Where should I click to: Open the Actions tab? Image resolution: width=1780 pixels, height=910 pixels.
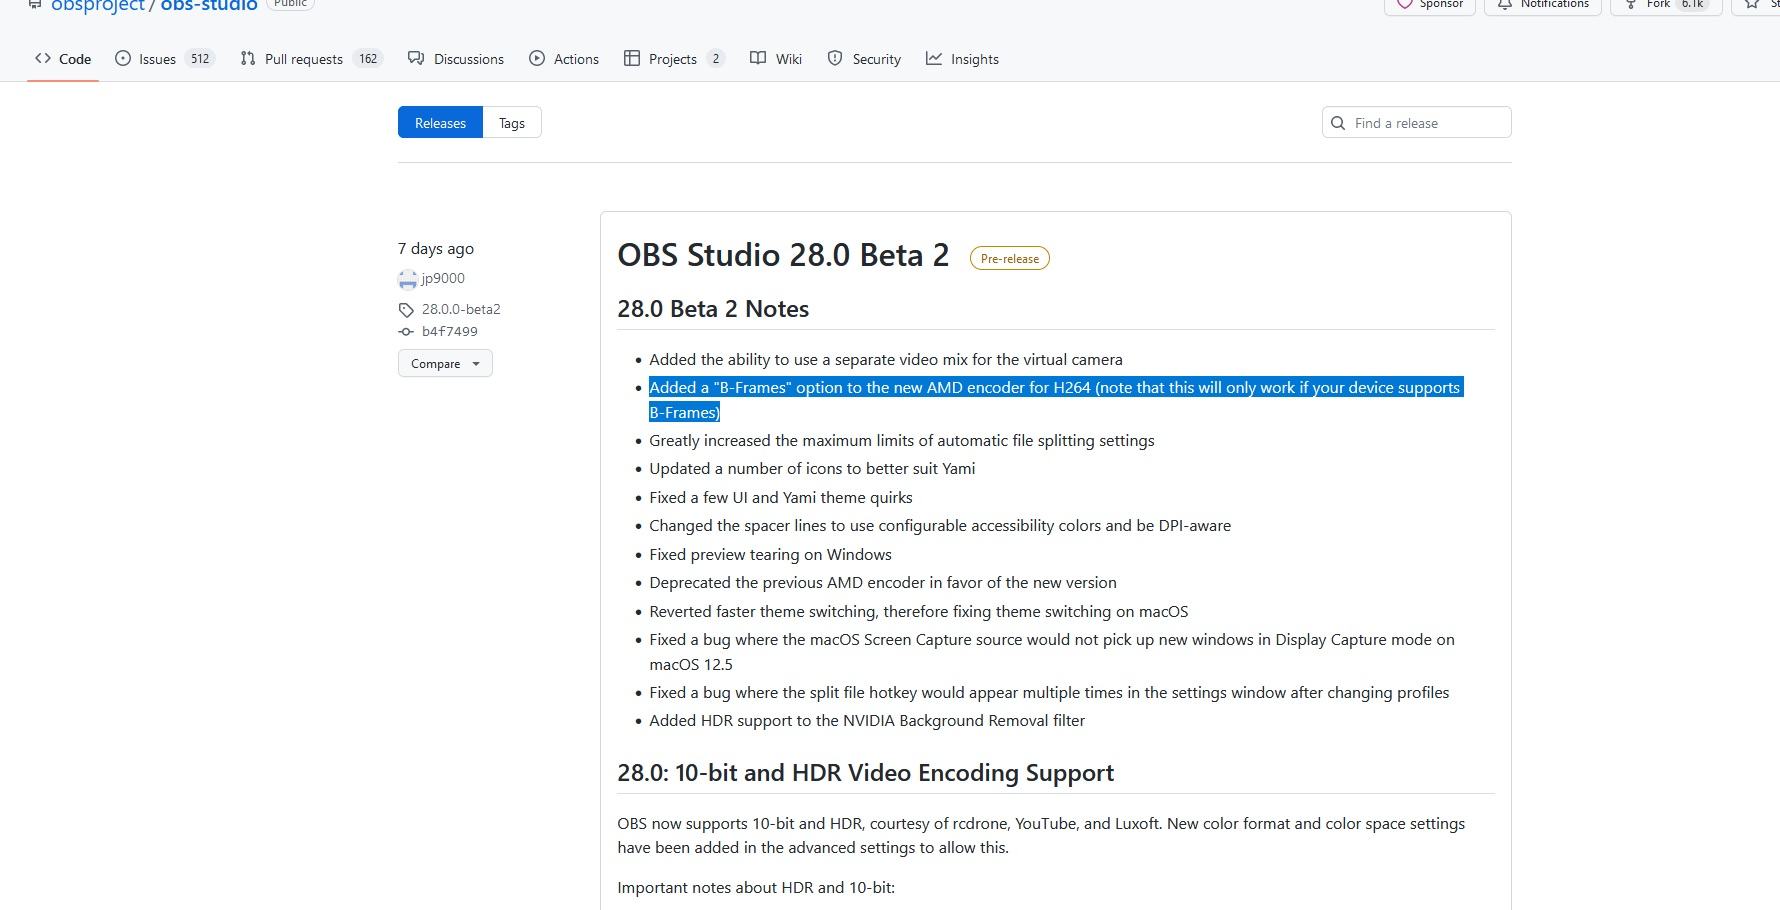point(564,59)
